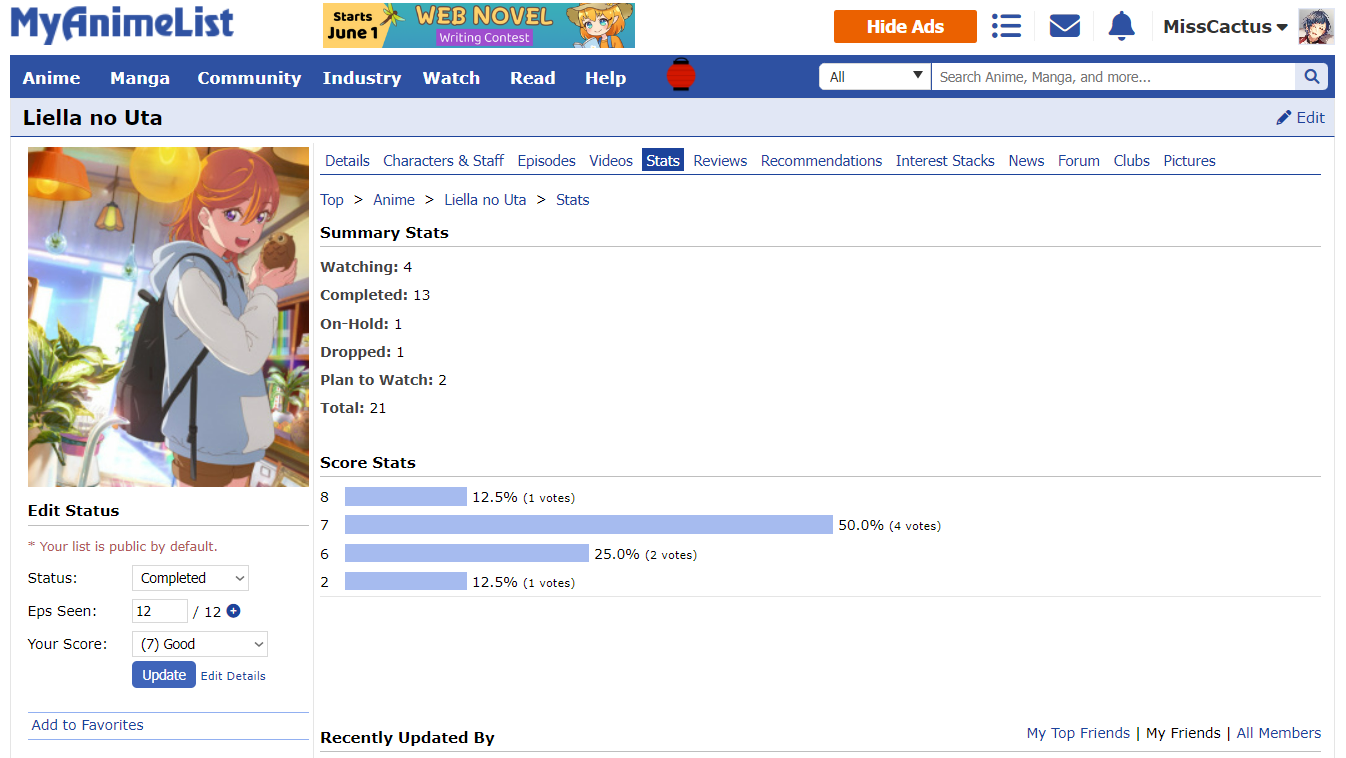Open the list menu icon
Viewport: 1346px width, 758px height.
coord(1006,26)
